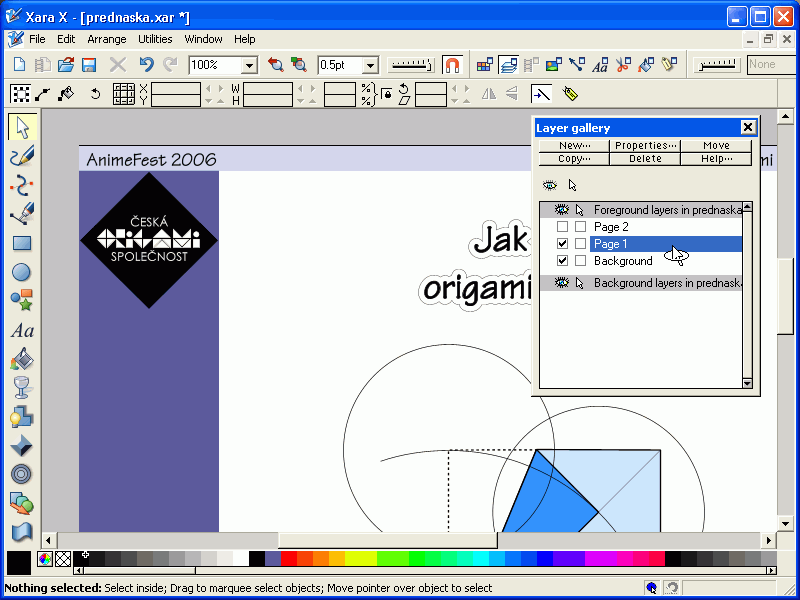This screenshot has height=600, width=800.
Task: Click Copy... in the Layer gallery
Action: [574, 159]
